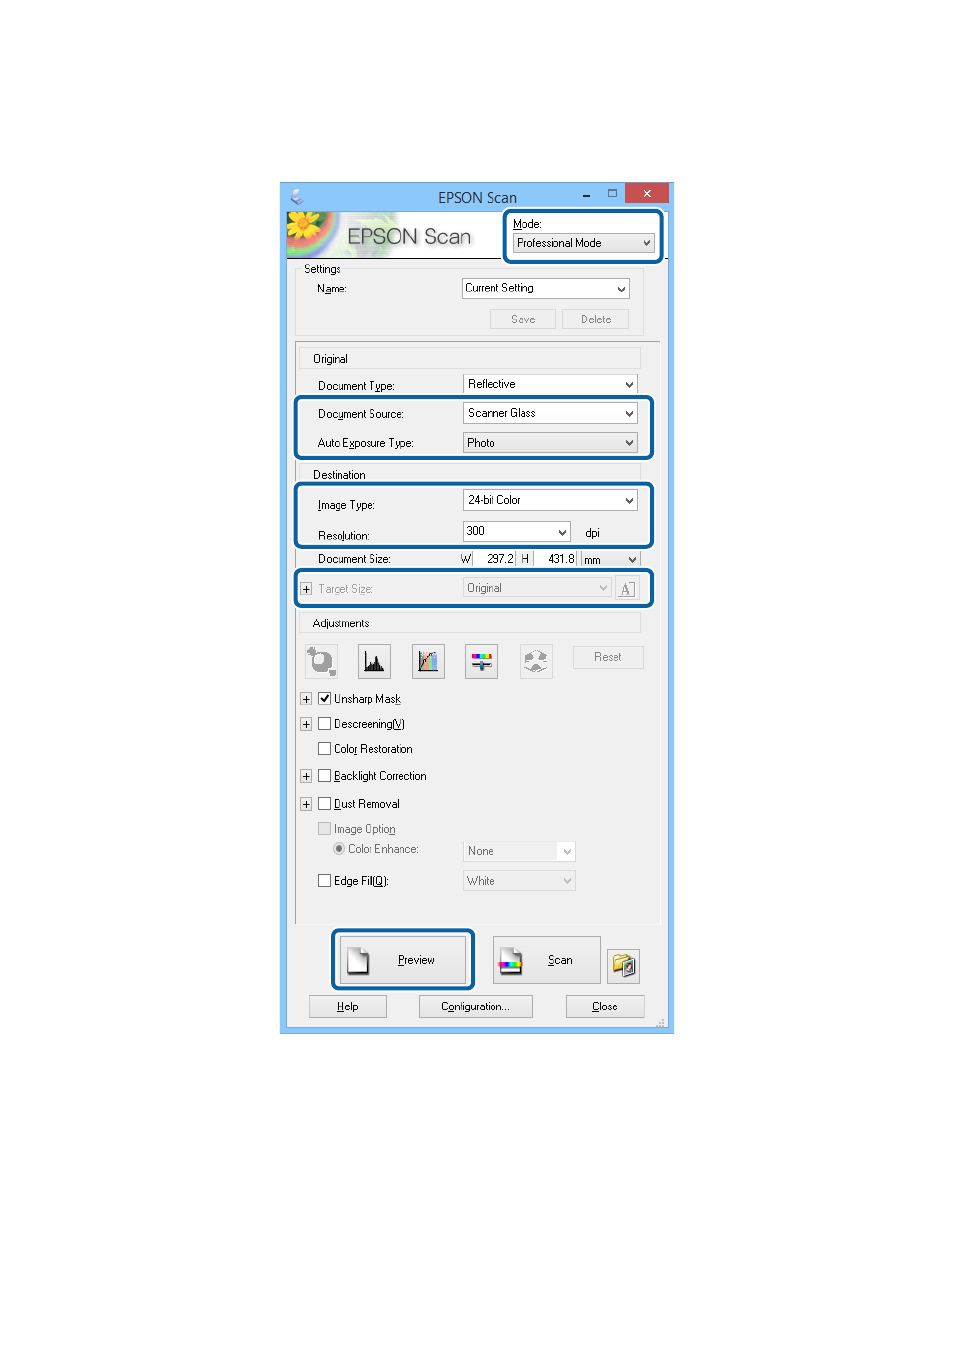
Task: Open the Tone Correction icon
Action: pos(428,661)
